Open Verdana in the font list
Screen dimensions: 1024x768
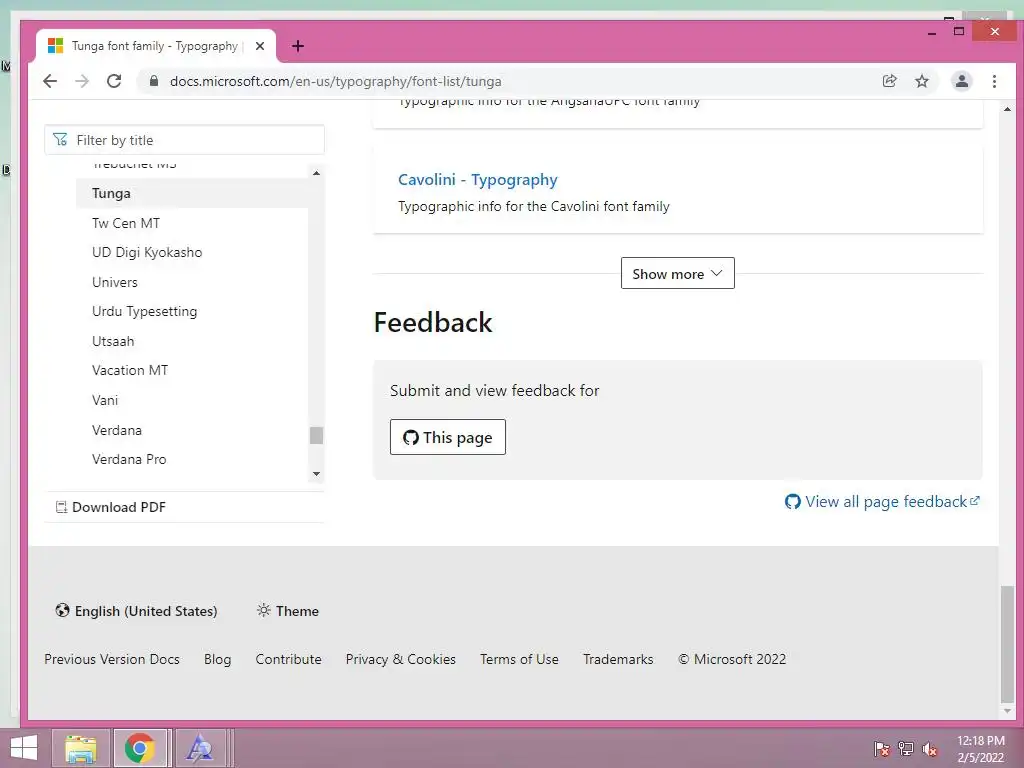click(x=117, y=430)
